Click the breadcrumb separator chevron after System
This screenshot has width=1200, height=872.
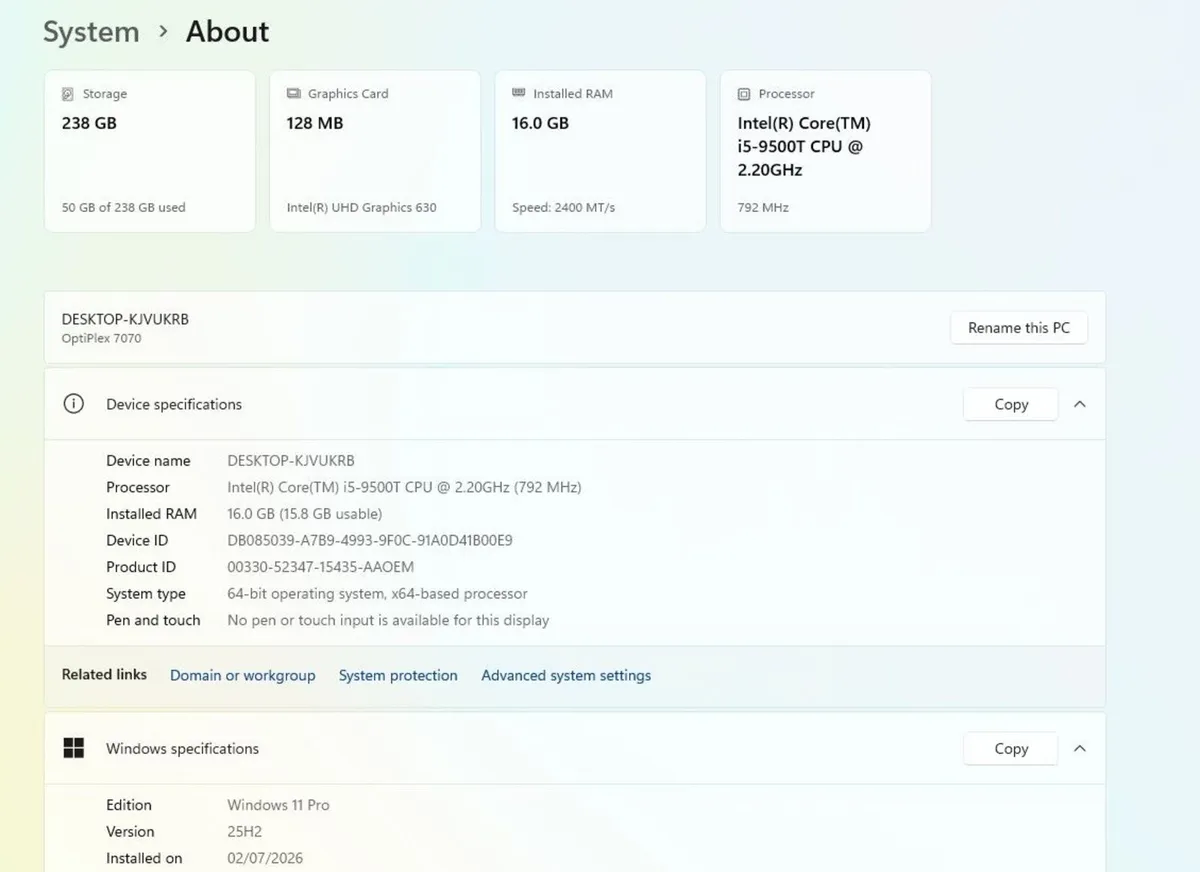163,32
